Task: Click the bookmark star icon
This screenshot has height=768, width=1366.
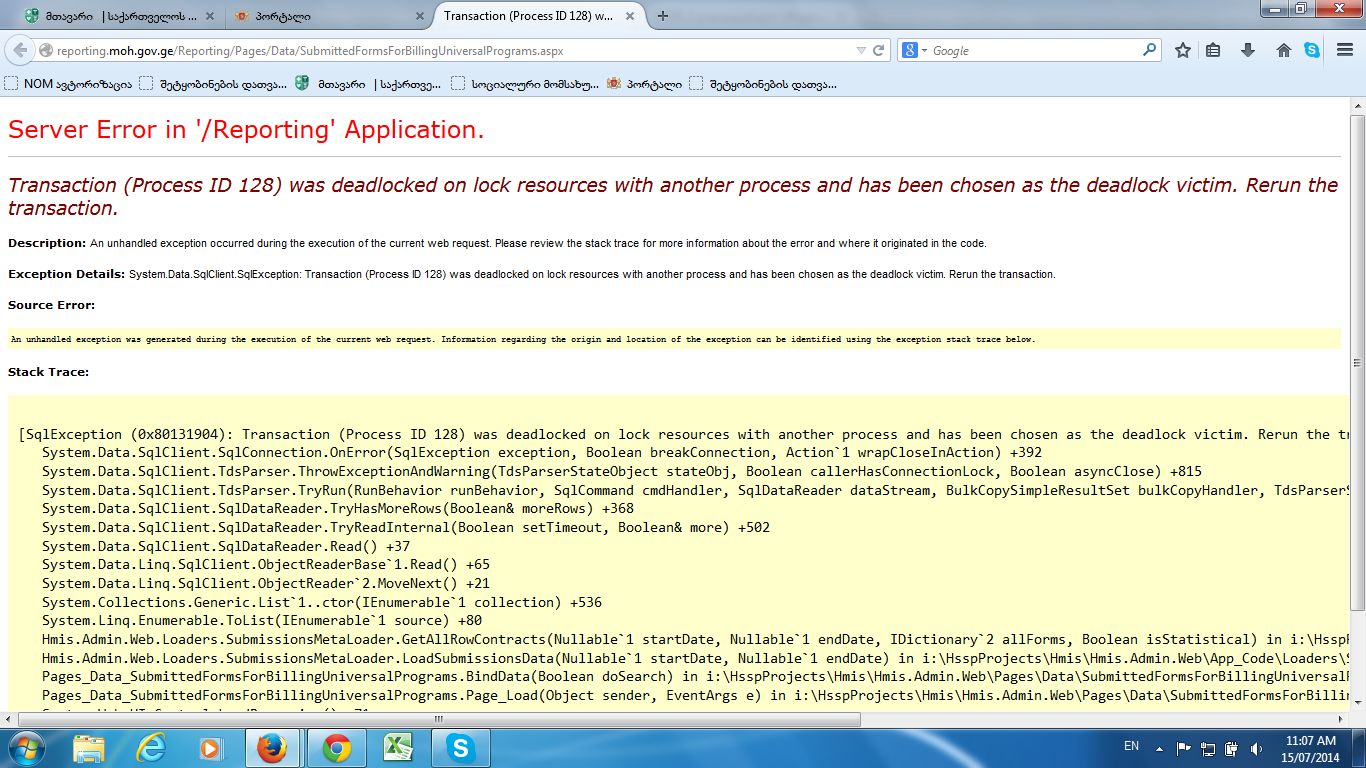Action: [x=1183, y=50]
